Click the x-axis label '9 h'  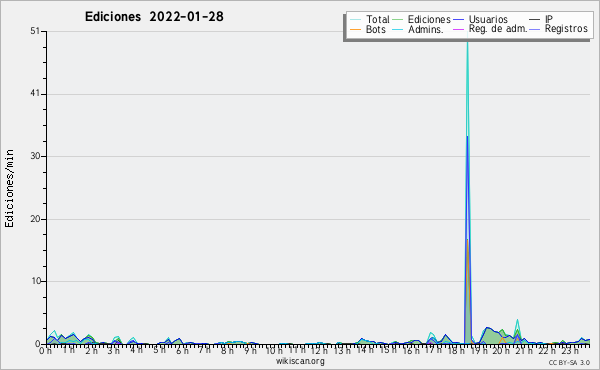pyautogui.click(x=250, y=351)
